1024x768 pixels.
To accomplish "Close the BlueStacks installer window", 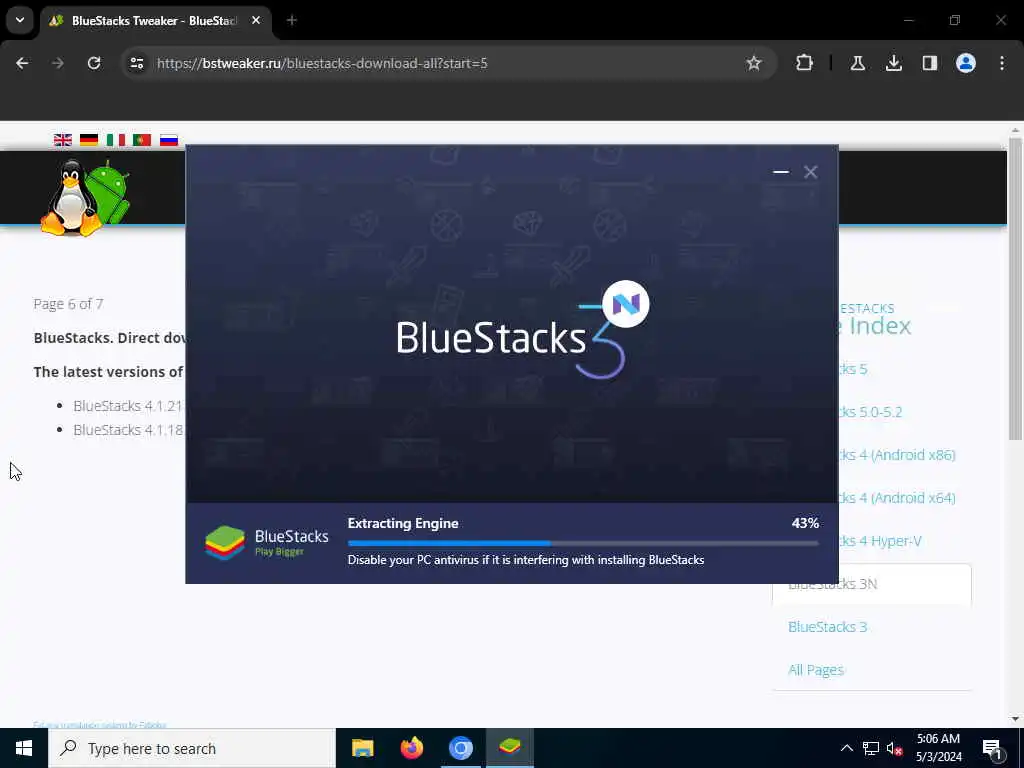I will pyautogui.click(x=810, y=172).
